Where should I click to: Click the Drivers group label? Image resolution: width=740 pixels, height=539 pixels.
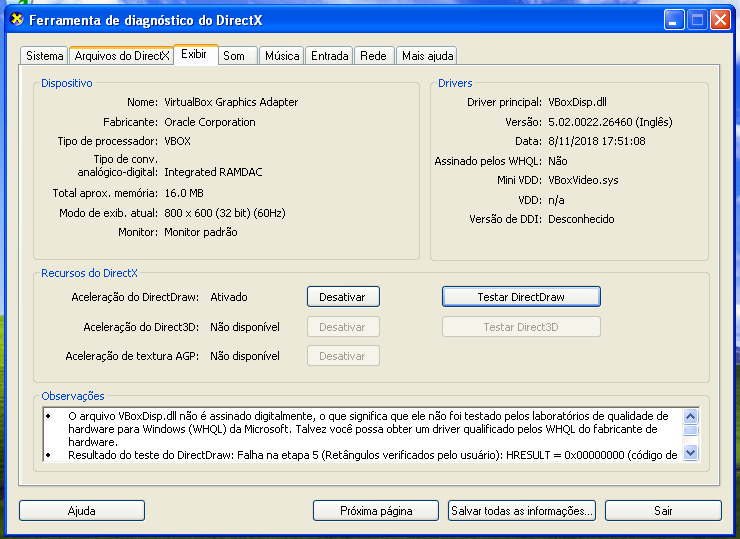455,83
